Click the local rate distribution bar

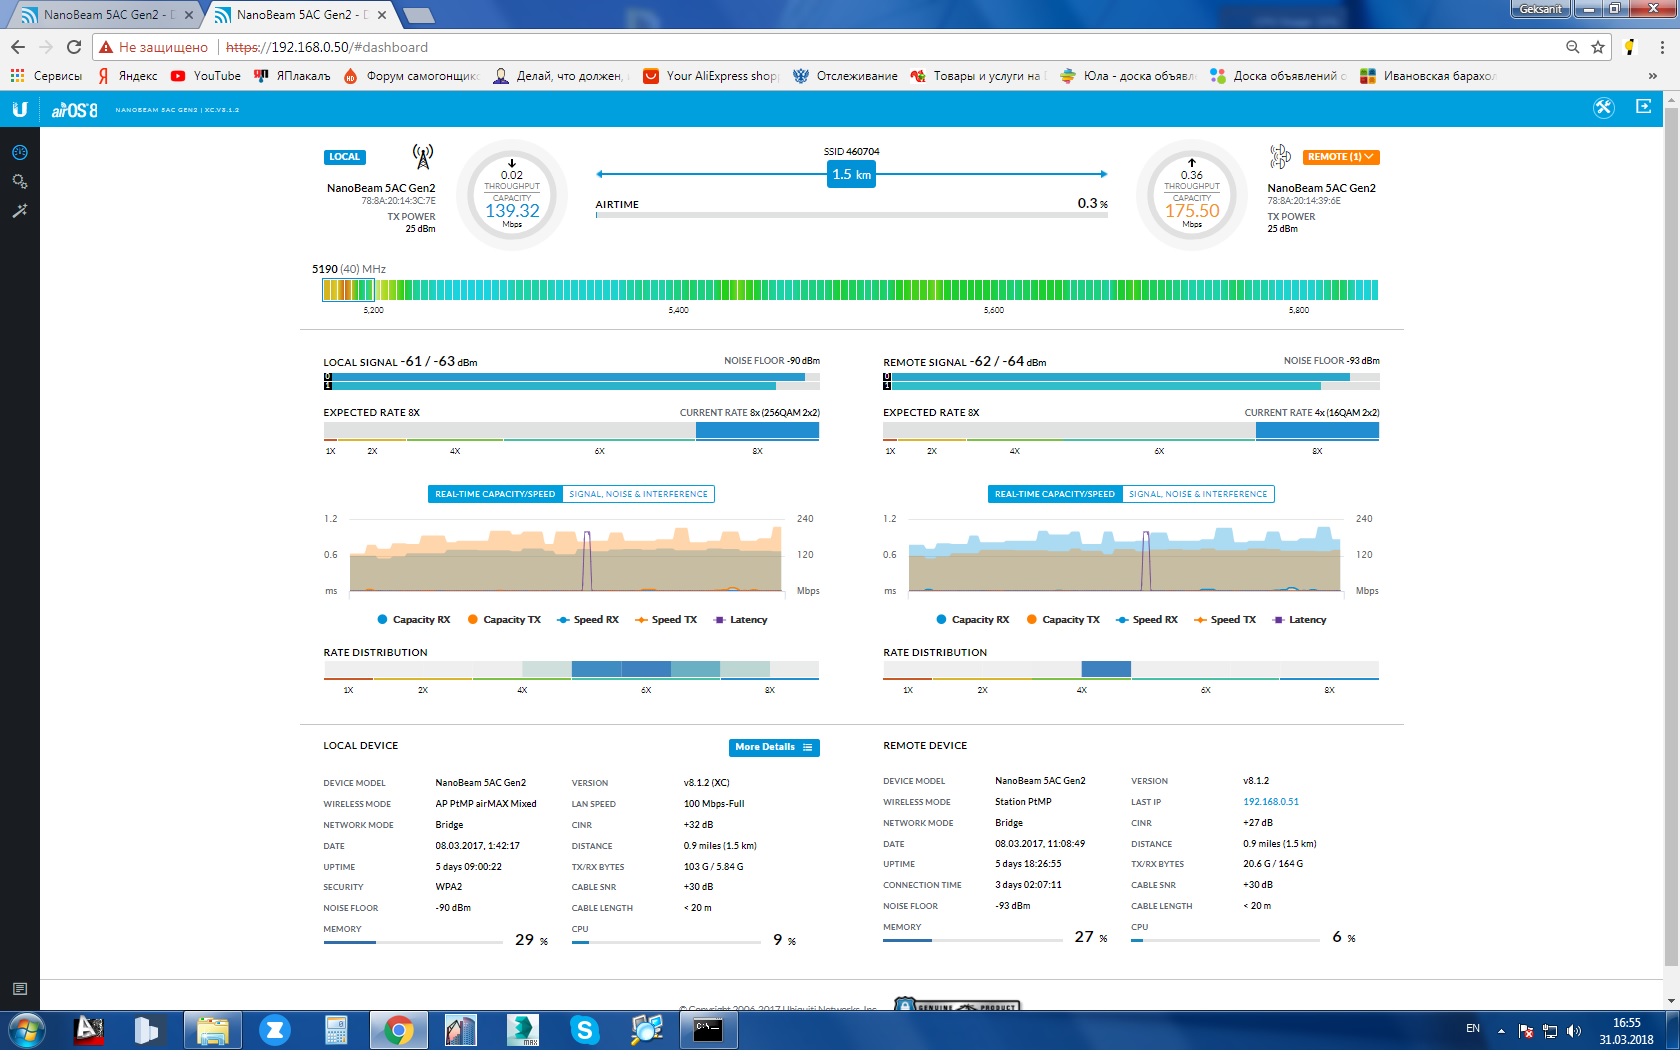571,669
